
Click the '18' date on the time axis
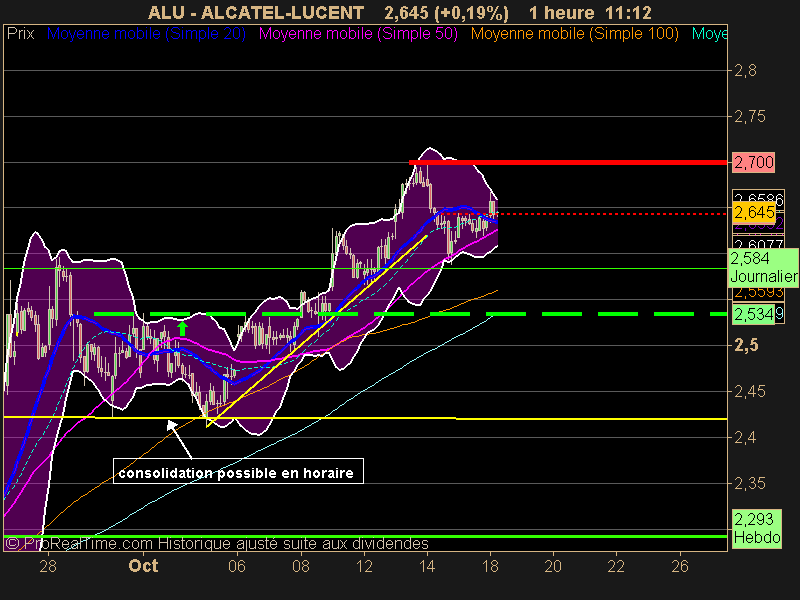(x=490, y=566)
